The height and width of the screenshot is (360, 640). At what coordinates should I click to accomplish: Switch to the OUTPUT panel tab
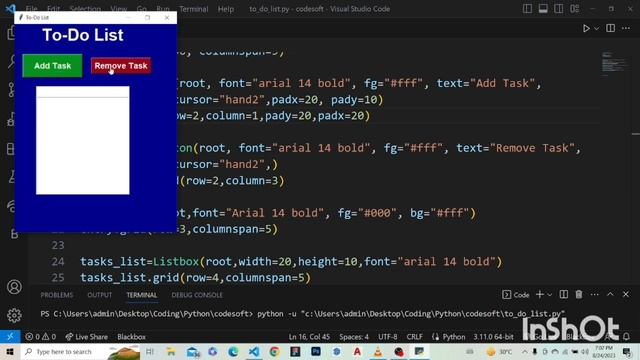pos(99,295)
